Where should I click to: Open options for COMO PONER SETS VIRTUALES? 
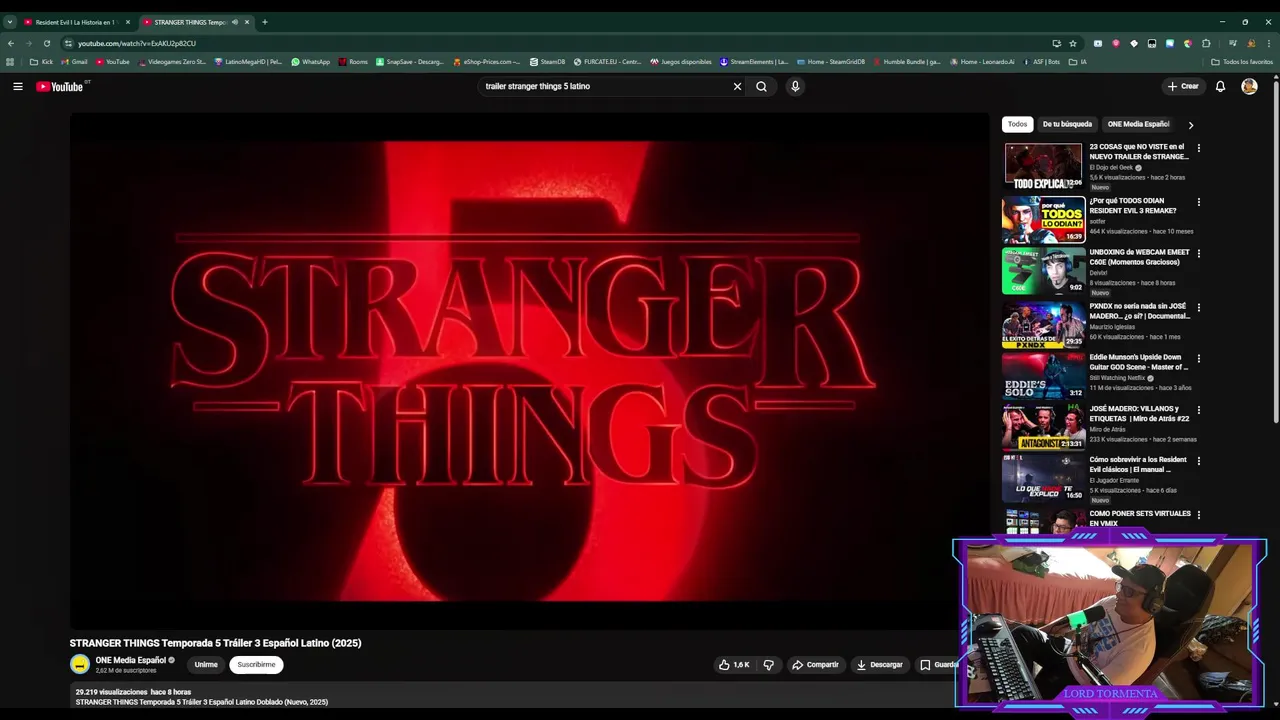pyautogui.click(x=1198, y=515)
